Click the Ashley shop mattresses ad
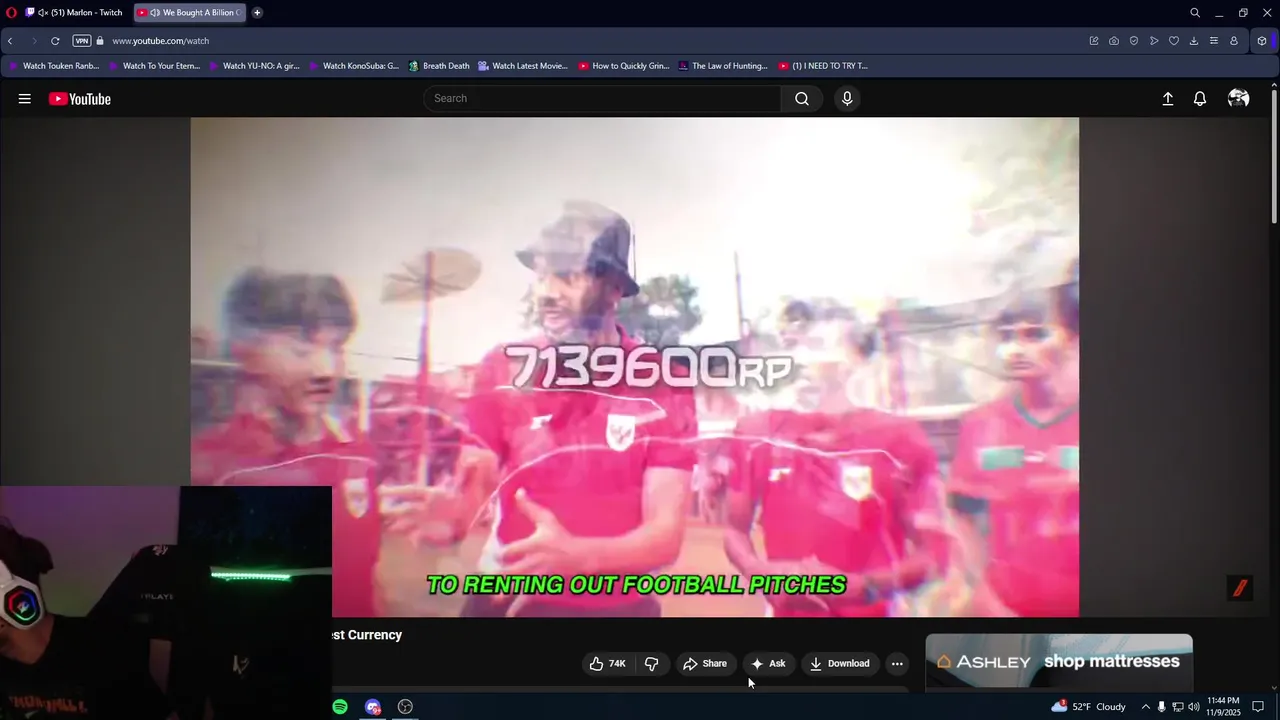Image resolution: width=1280 pixels, height=720 pixels. (x=1059, y=662)
